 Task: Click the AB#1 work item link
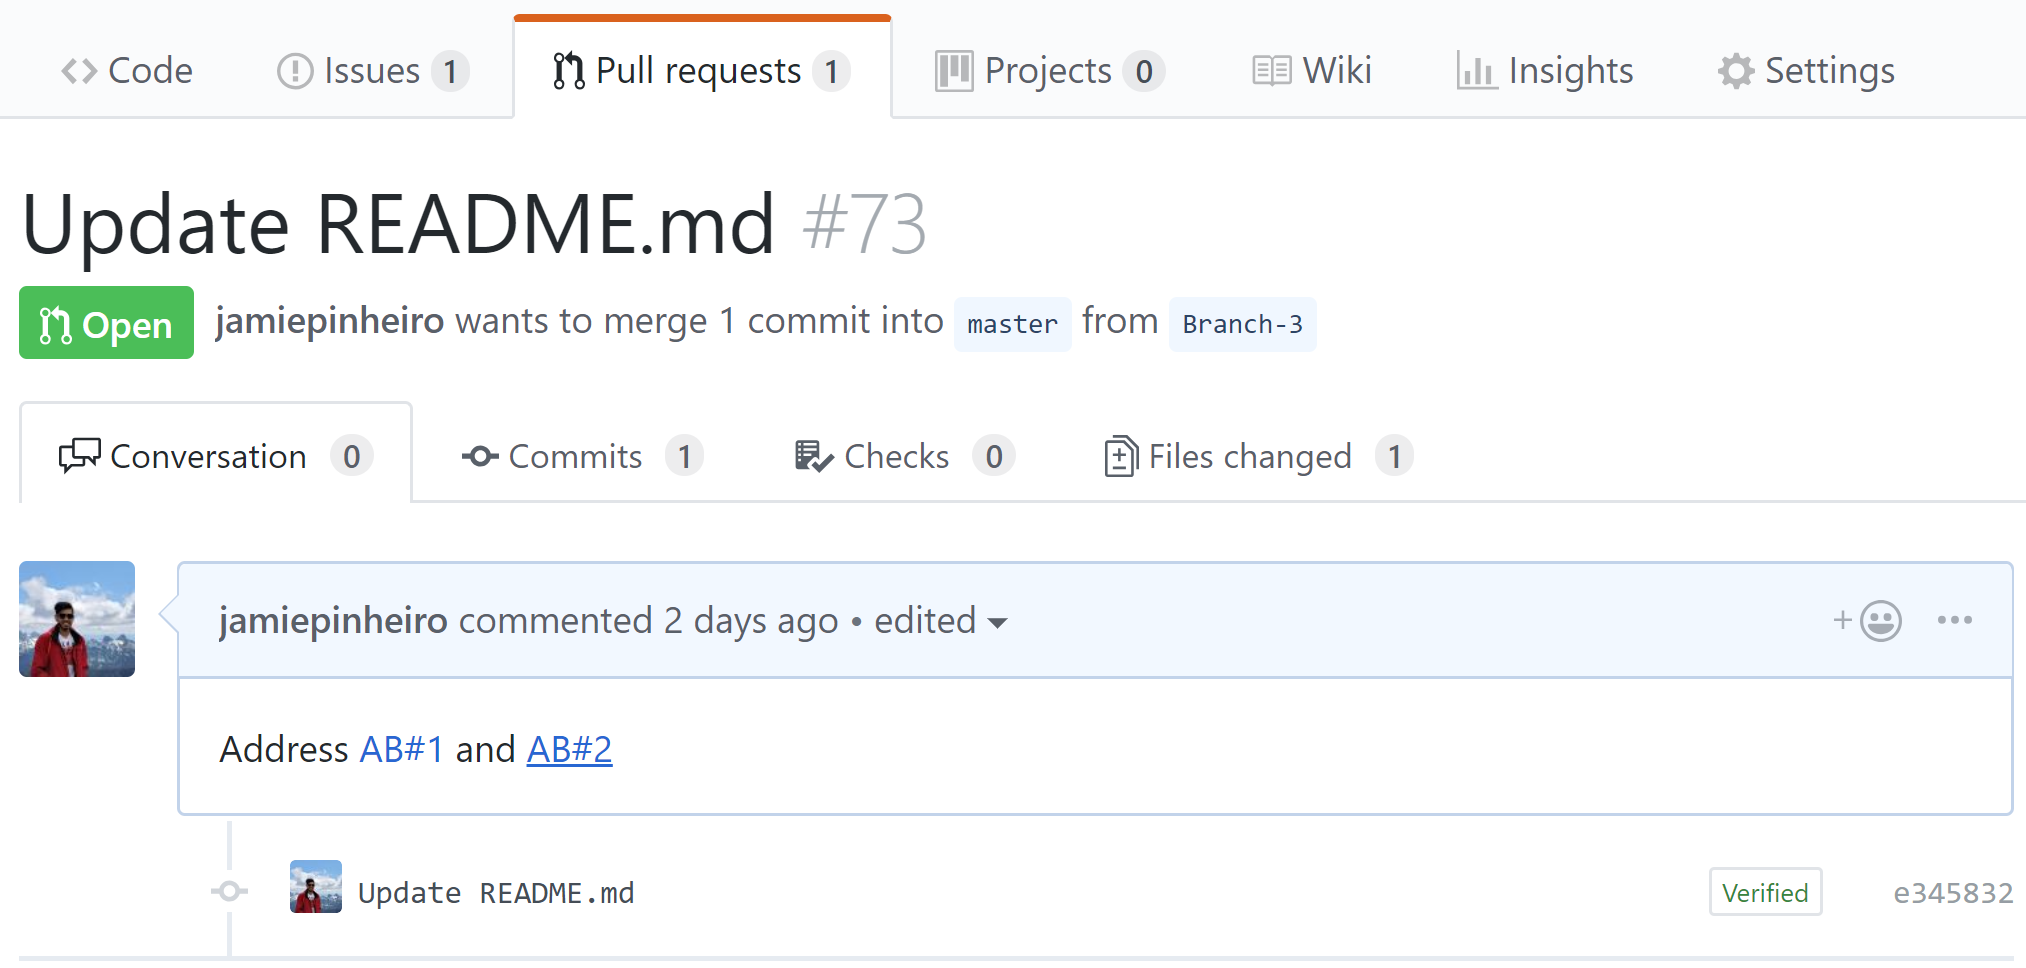click(402, 749)
